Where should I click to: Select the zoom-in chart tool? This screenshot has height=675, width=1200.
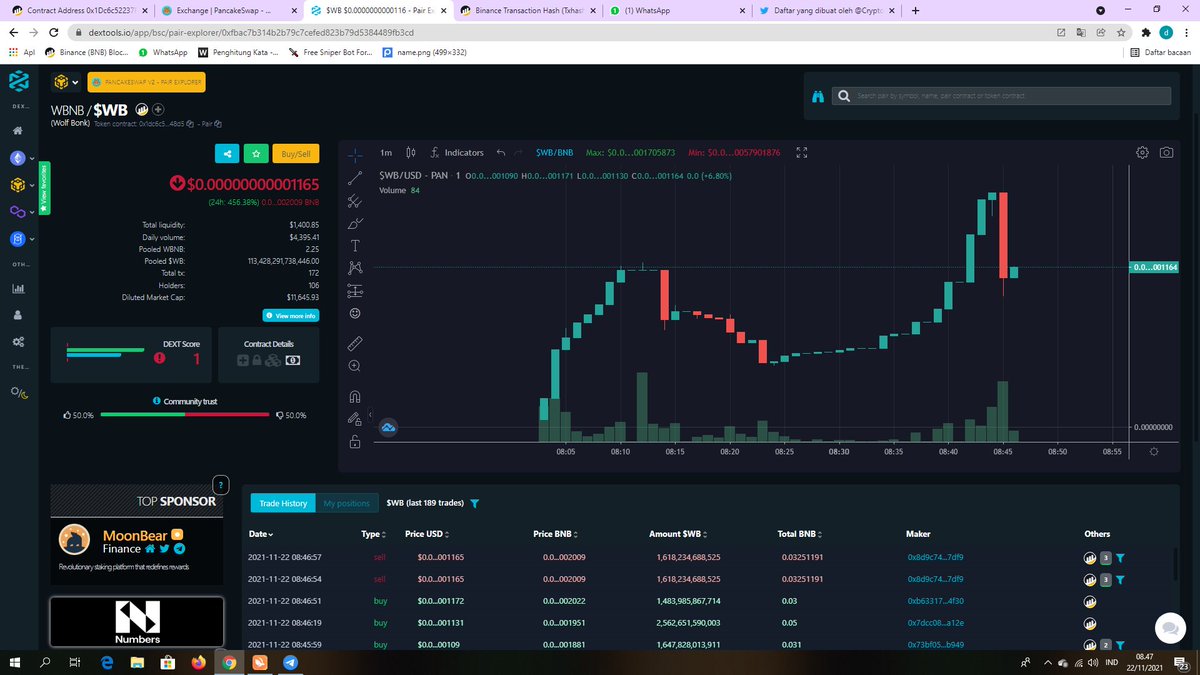[355, 366]
